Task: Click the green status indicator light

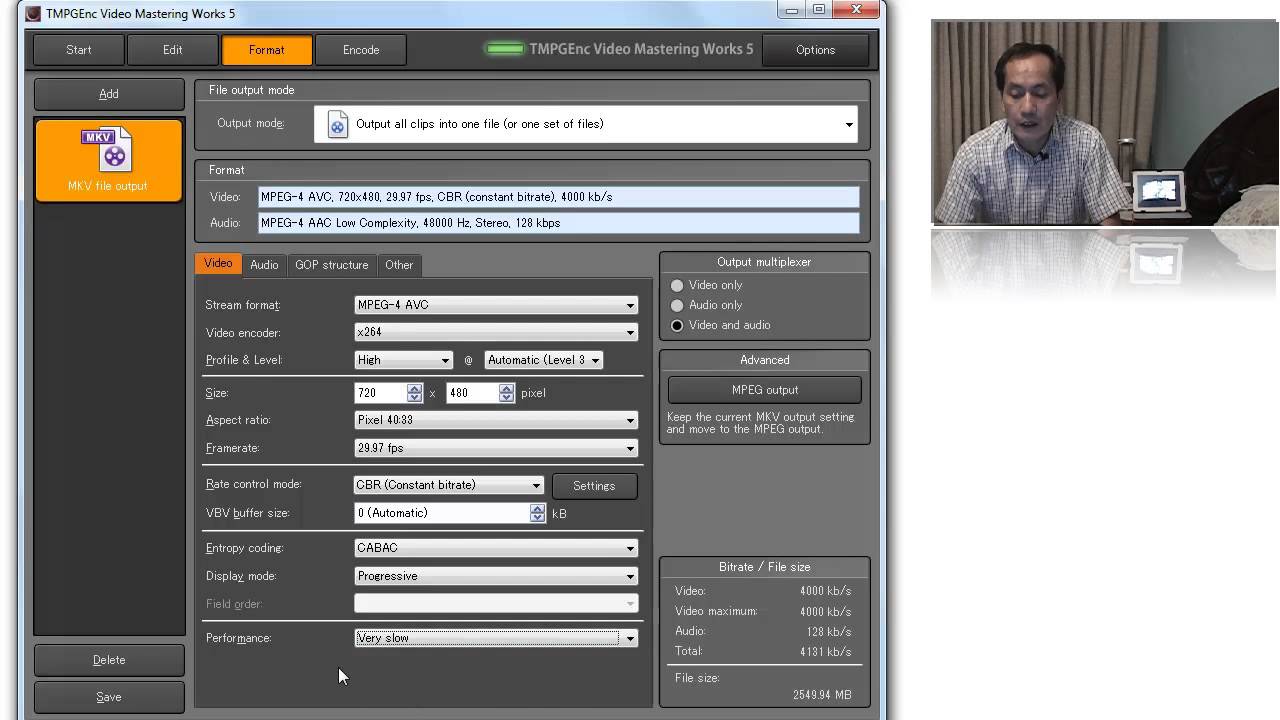Action: point(505,49)
